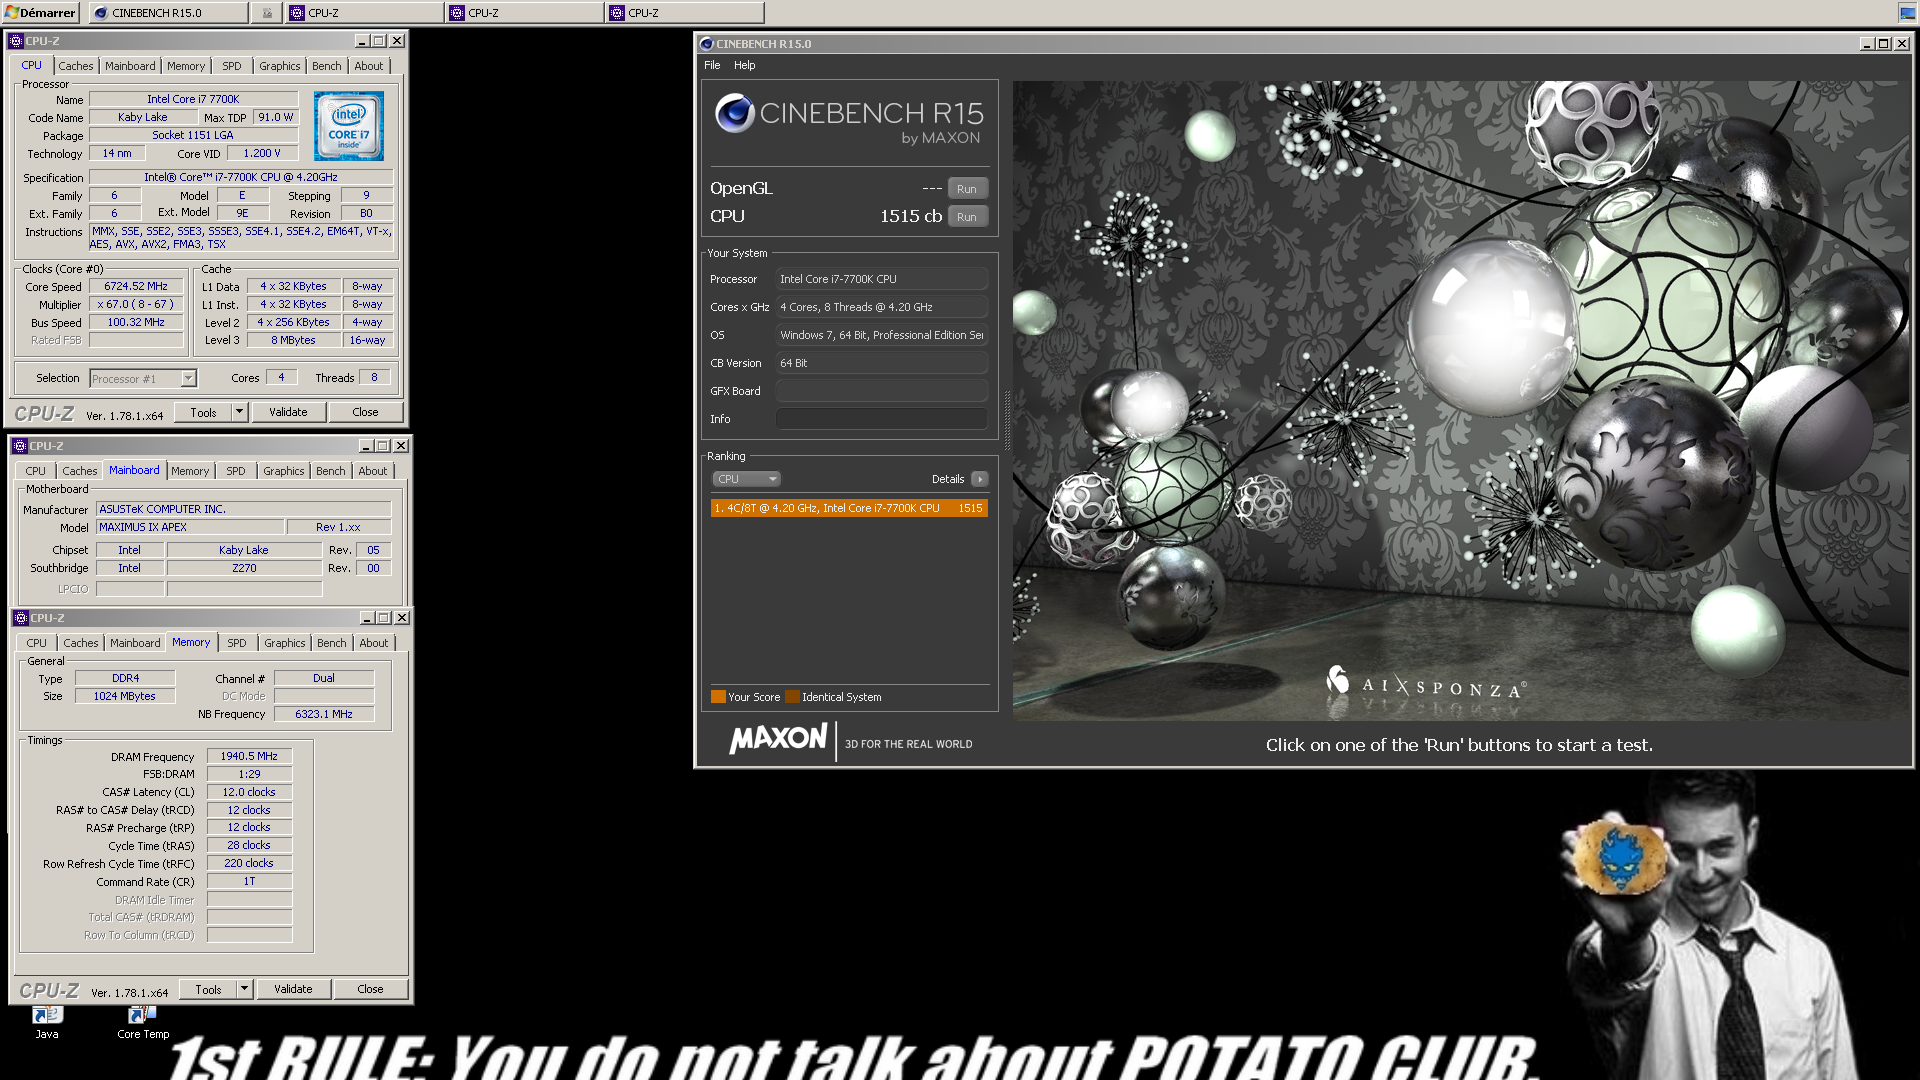
Task: Click the Multiplier value x 67.0
Action: pos(136,304)
